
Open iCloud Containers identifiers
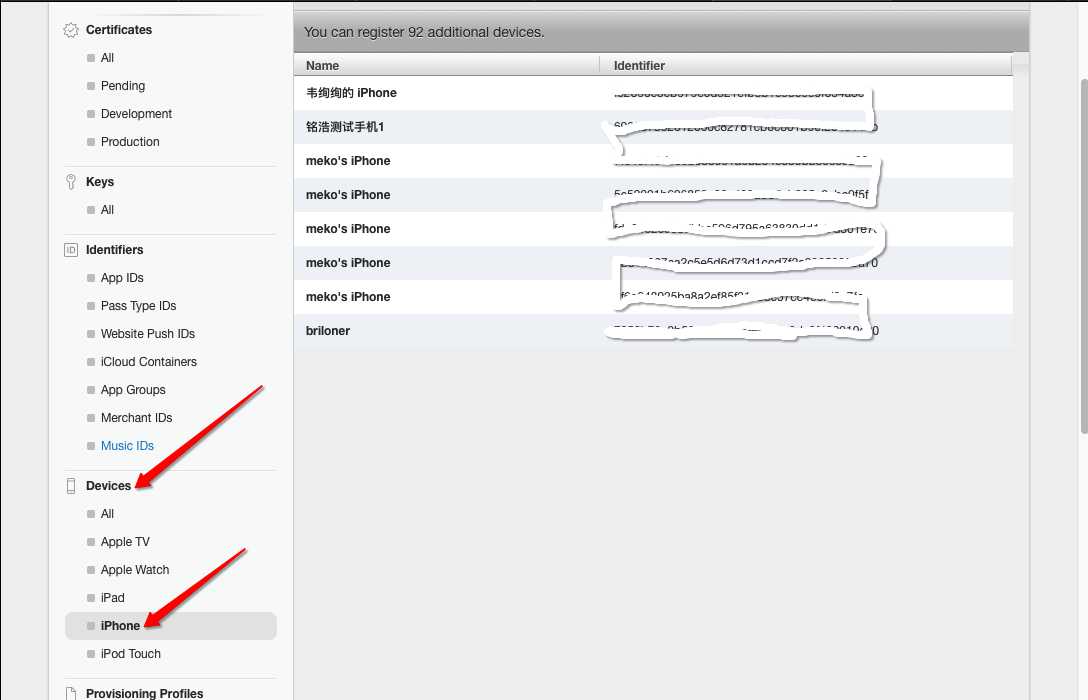tap(149, 362)
